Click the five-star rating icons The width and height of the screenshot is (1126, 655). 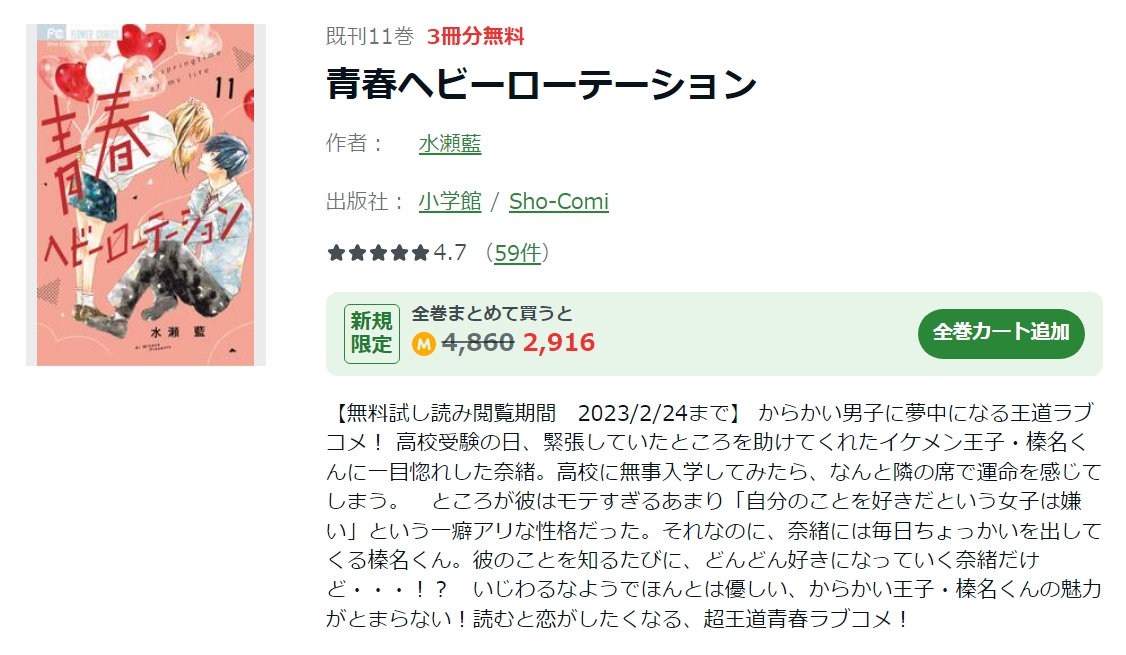[x=378, y=253]
